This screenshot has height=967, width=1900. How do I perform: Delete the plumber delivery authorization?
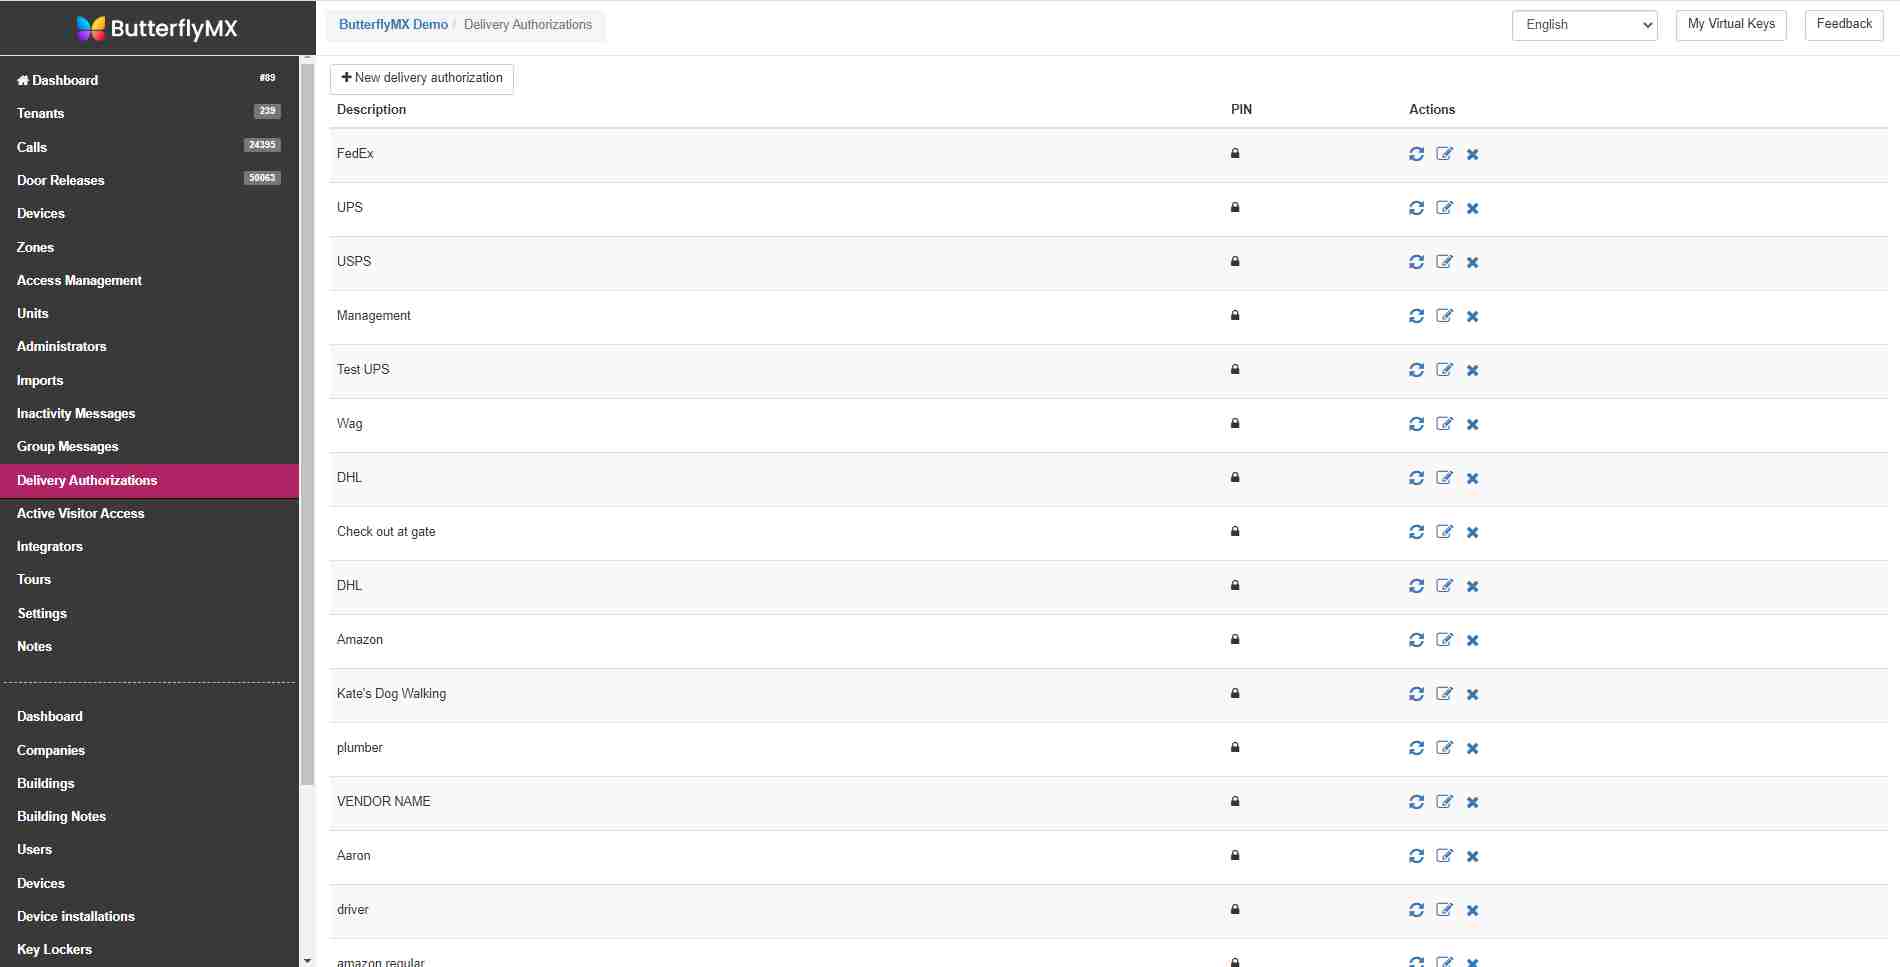[1472, 747]
